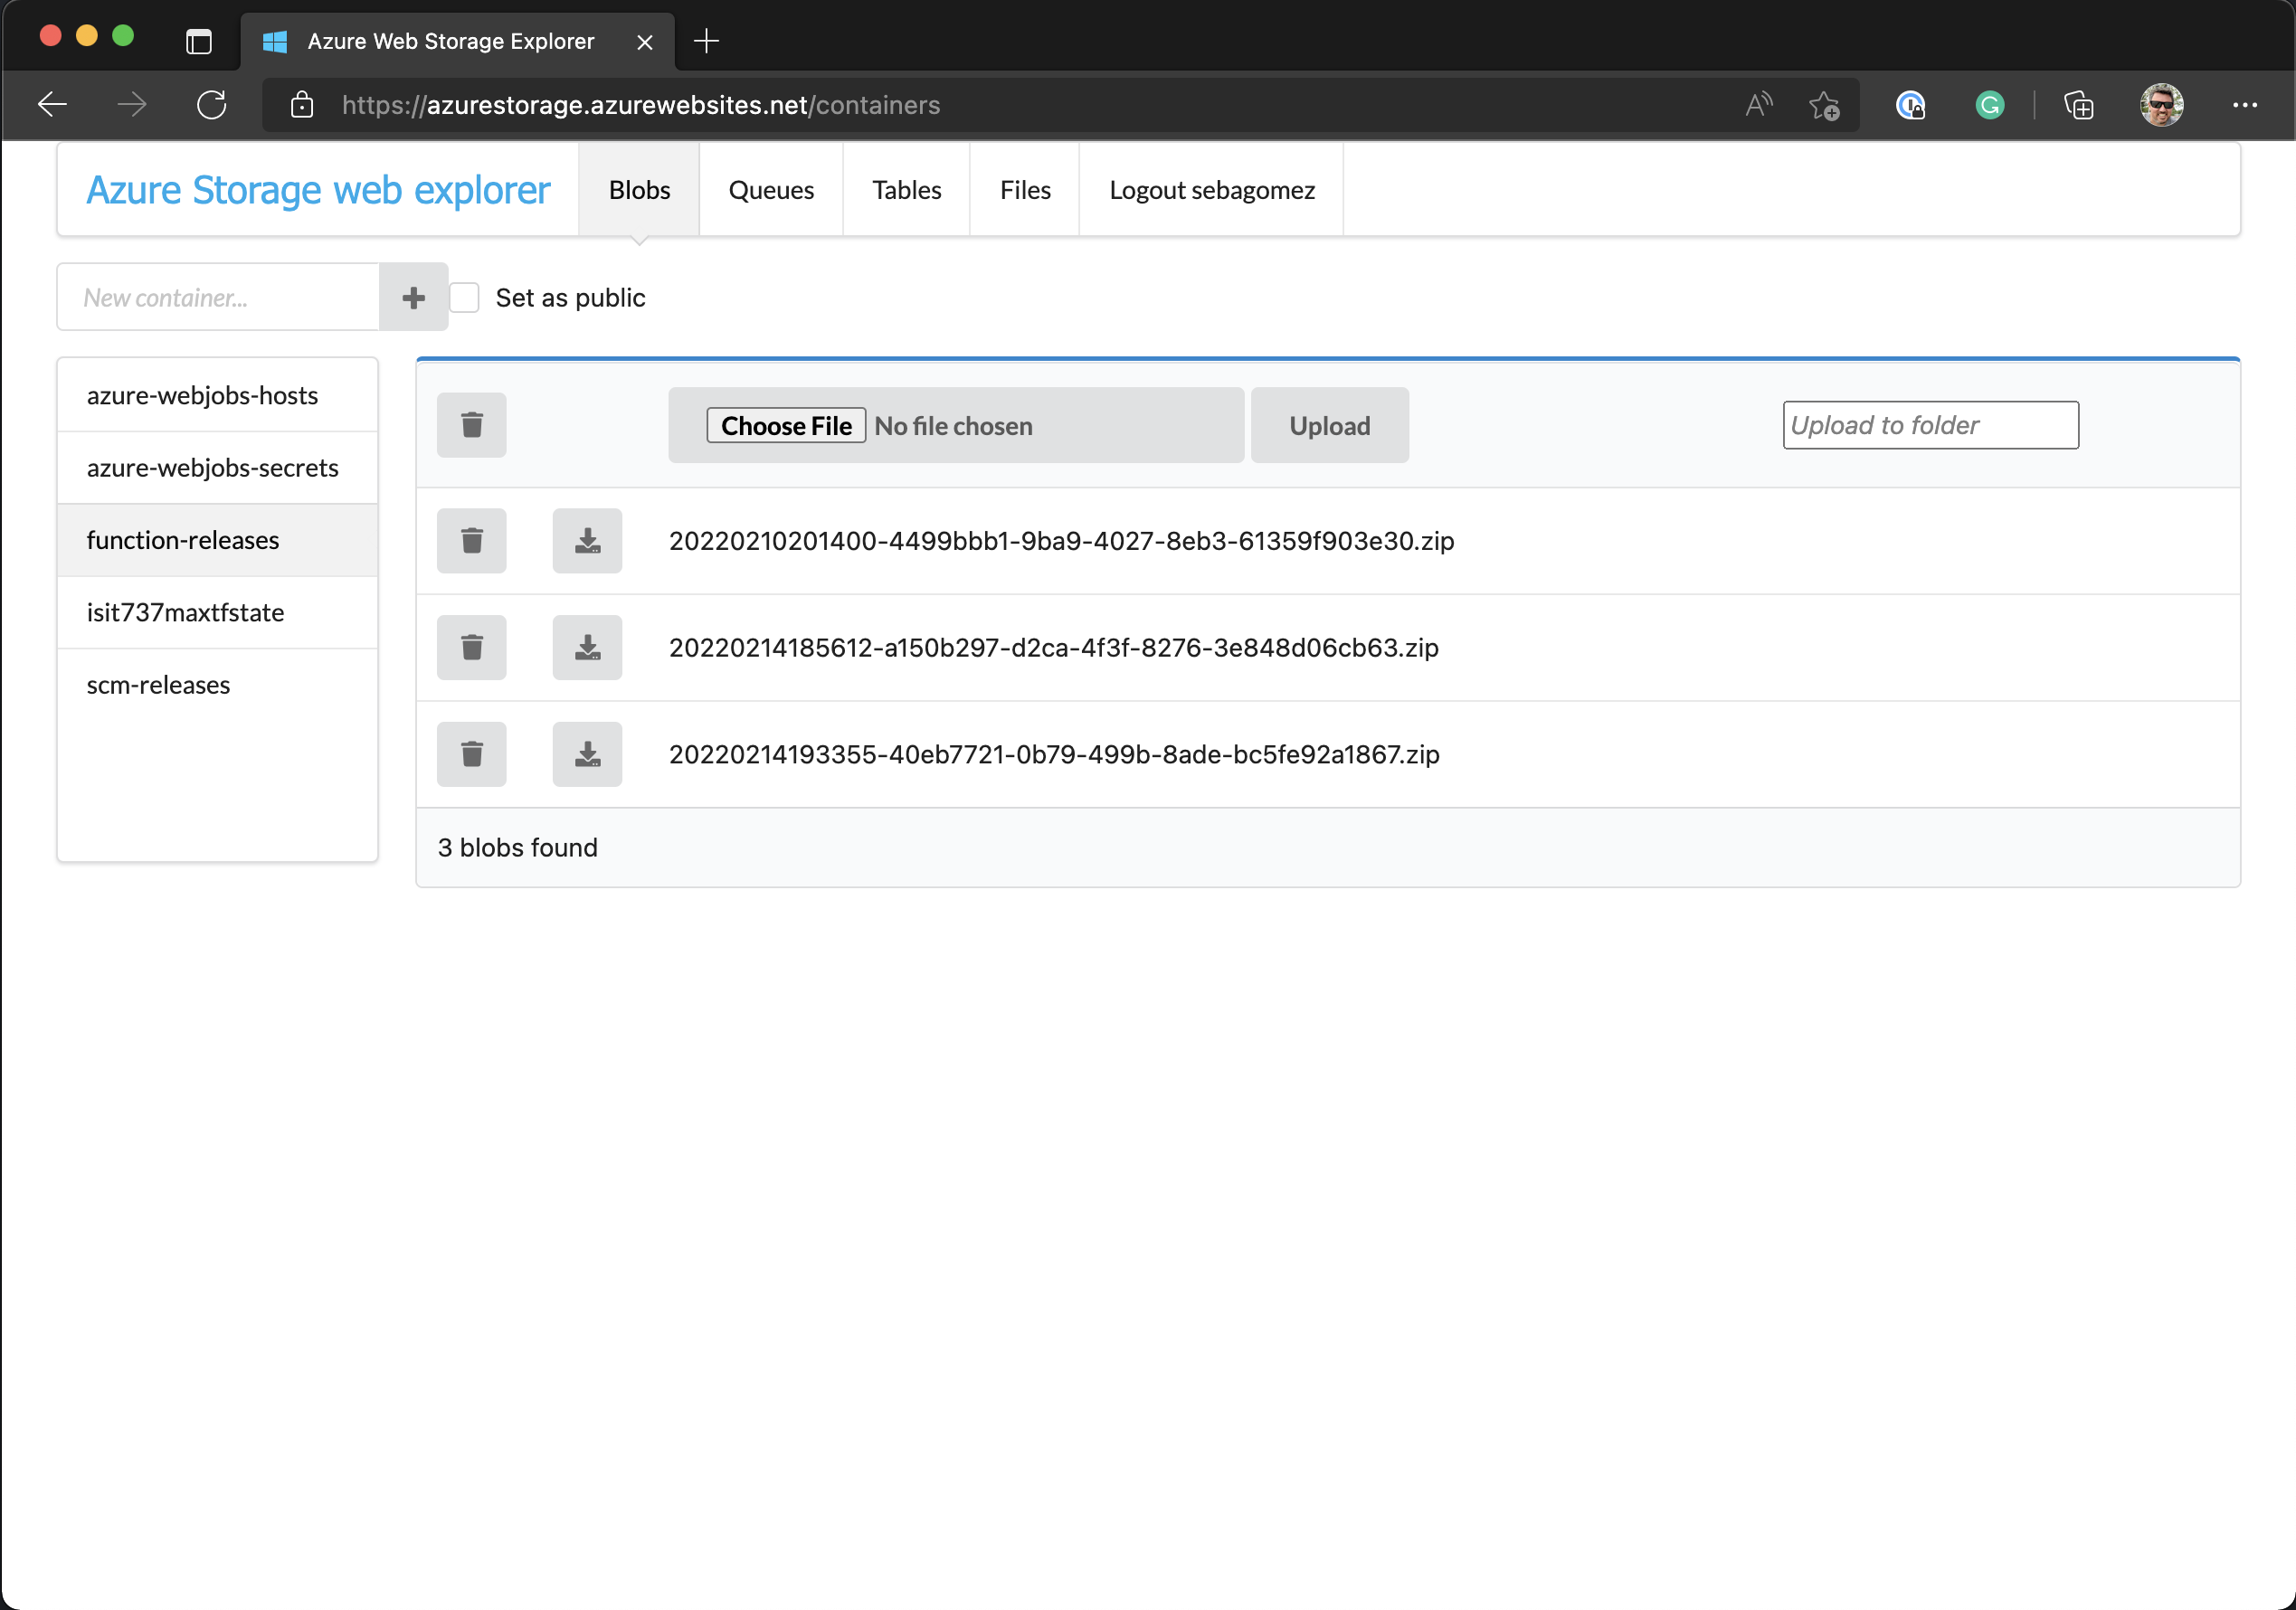2296x1610 pixels.
Task: Switch to the Queues tab
Action: 770,190
